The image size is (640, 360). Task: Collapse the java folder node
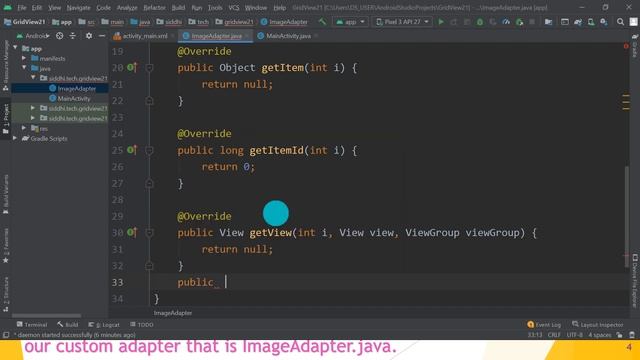pyautogui.click(x=24, y=68)
